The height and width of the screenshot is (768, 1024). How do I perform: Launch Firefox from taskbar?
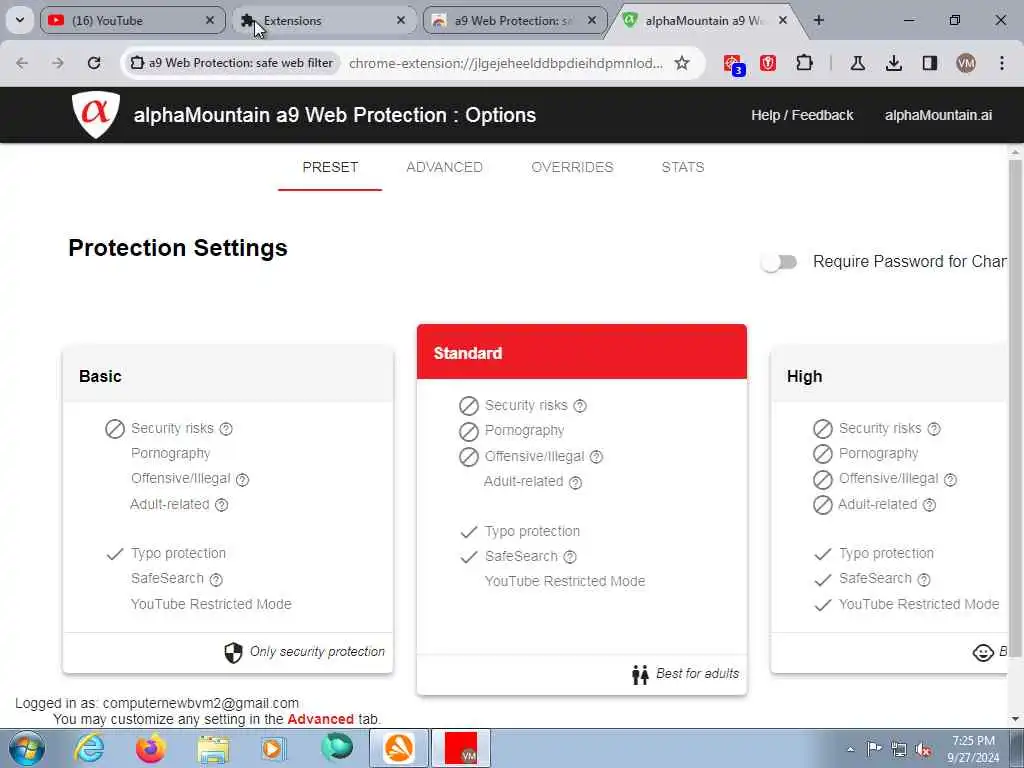click(x=151, y=748)
